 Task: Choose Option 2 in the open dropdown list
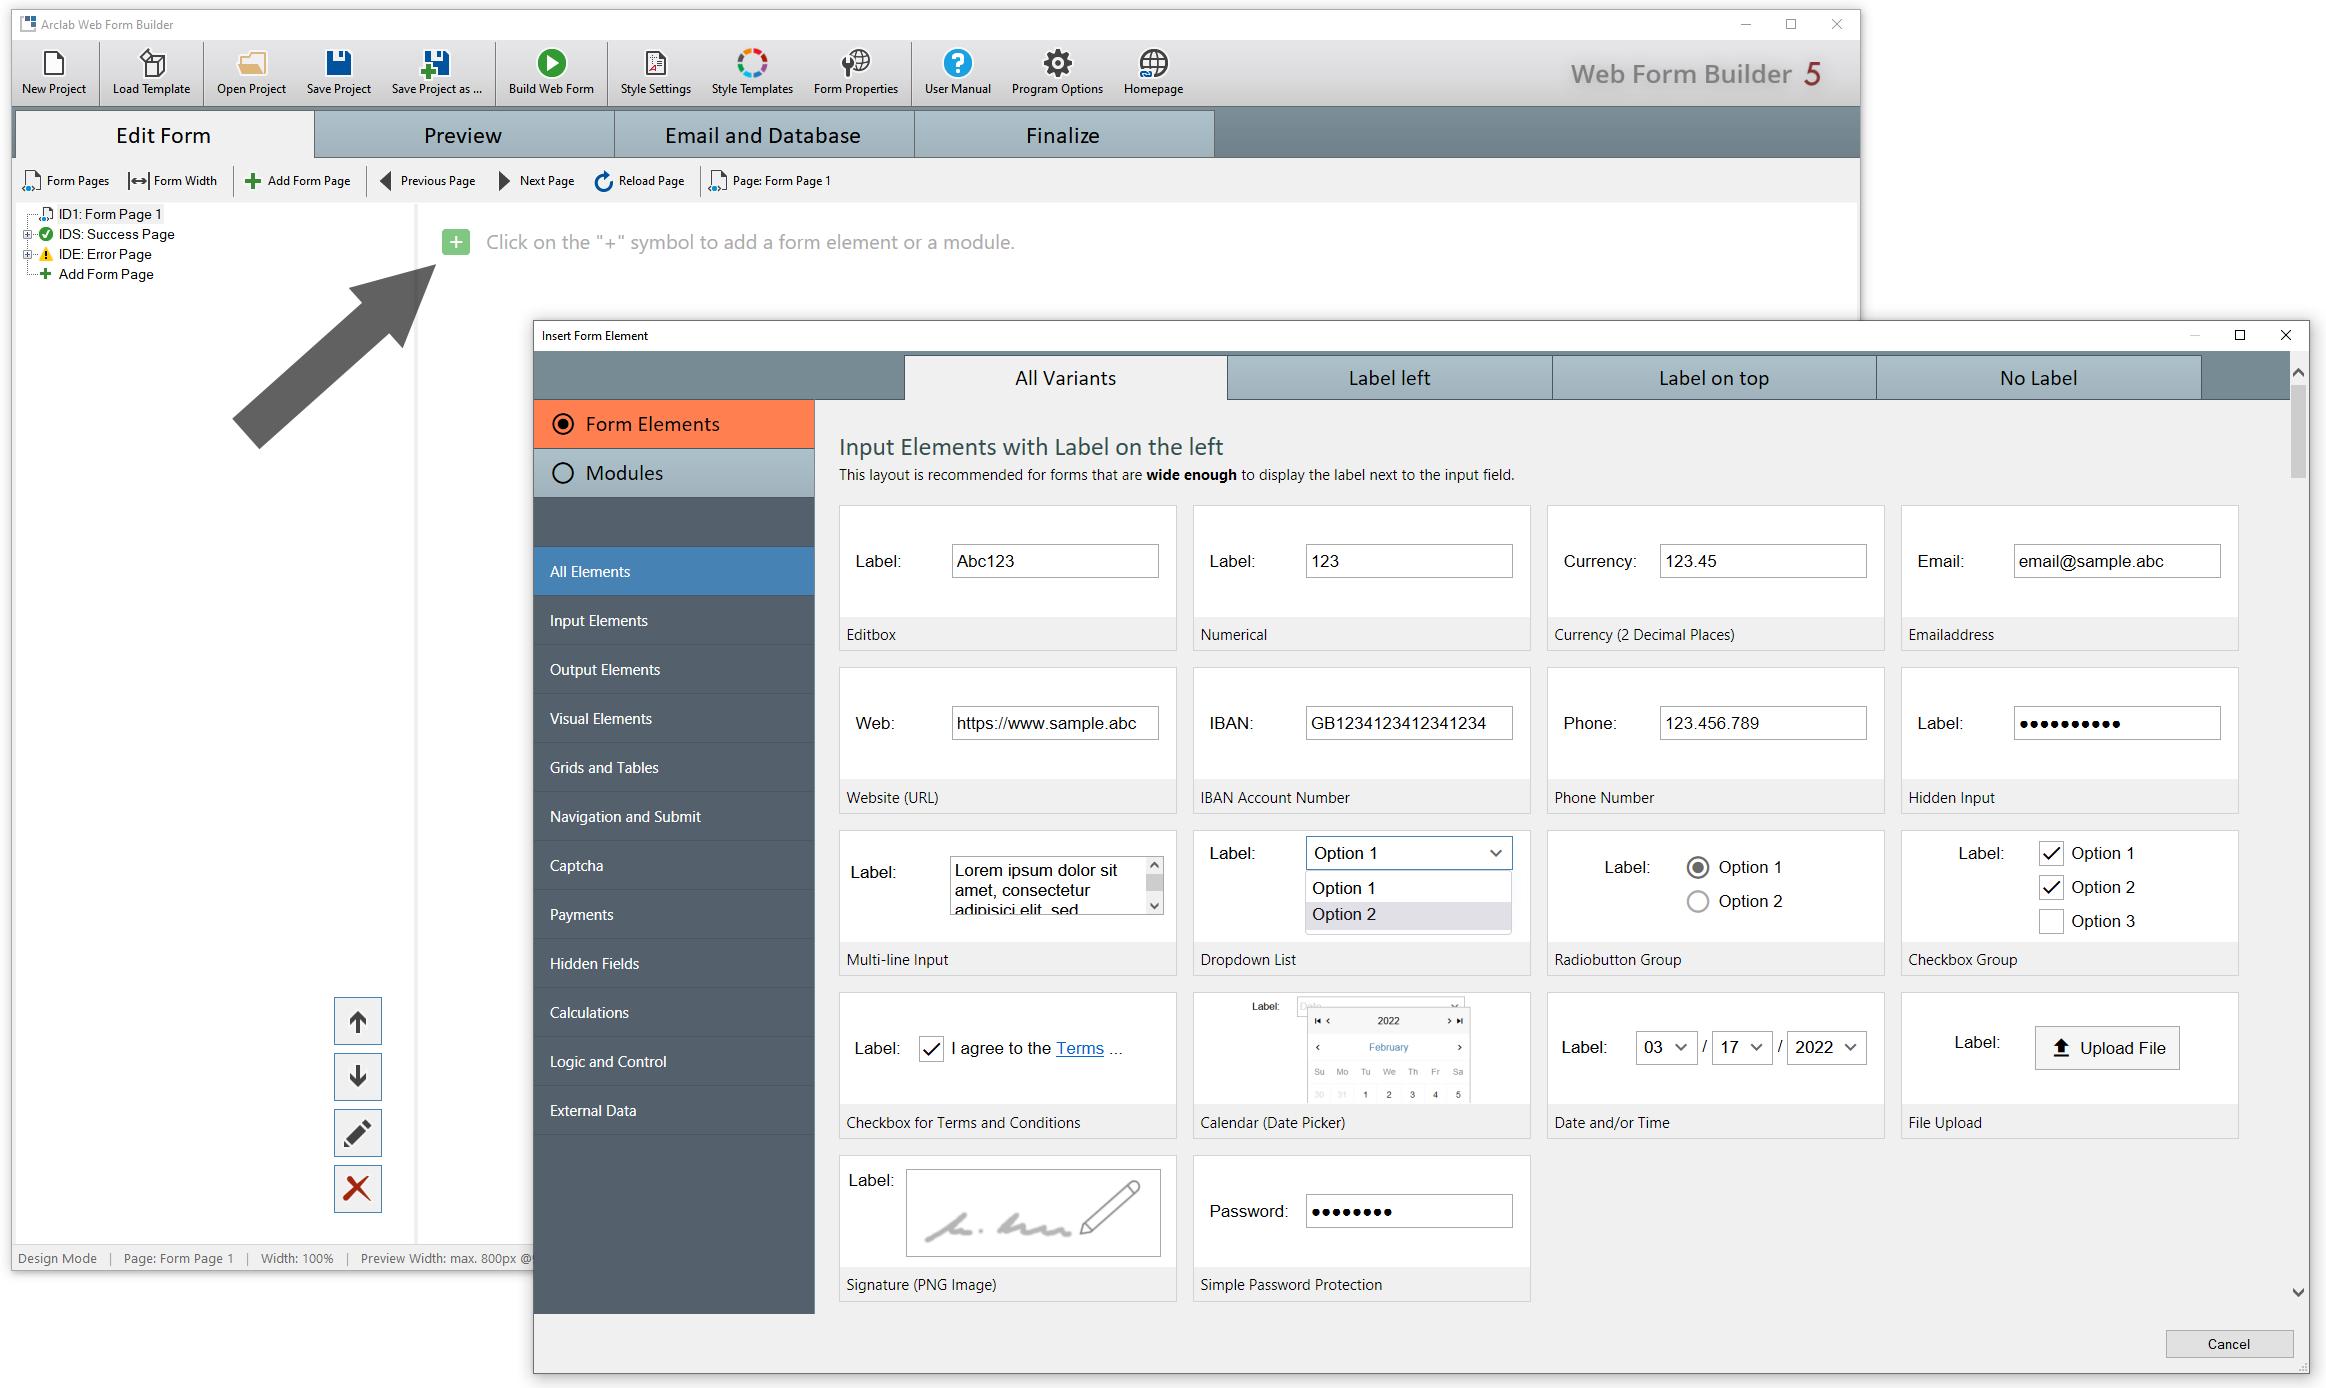pyautogui.click(x=1408, y=914)
